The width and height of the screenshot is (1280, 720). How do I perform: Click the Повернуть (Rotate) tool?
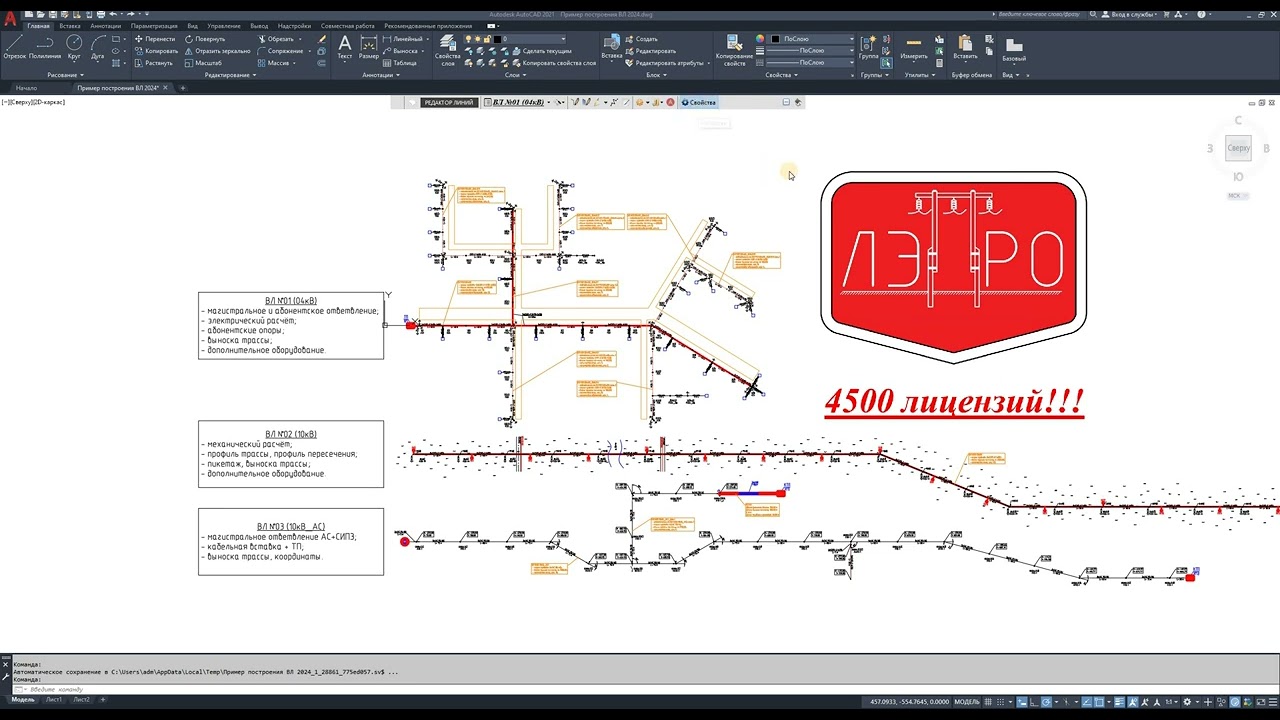[205, 39]
